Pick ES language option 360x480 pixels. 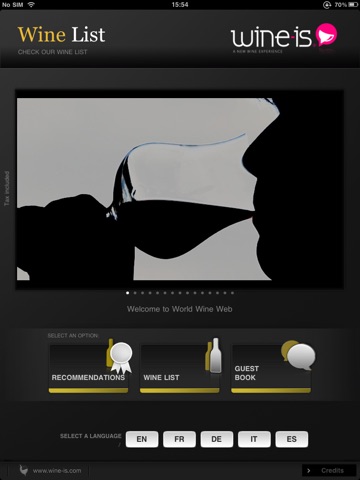pos(292,439)
